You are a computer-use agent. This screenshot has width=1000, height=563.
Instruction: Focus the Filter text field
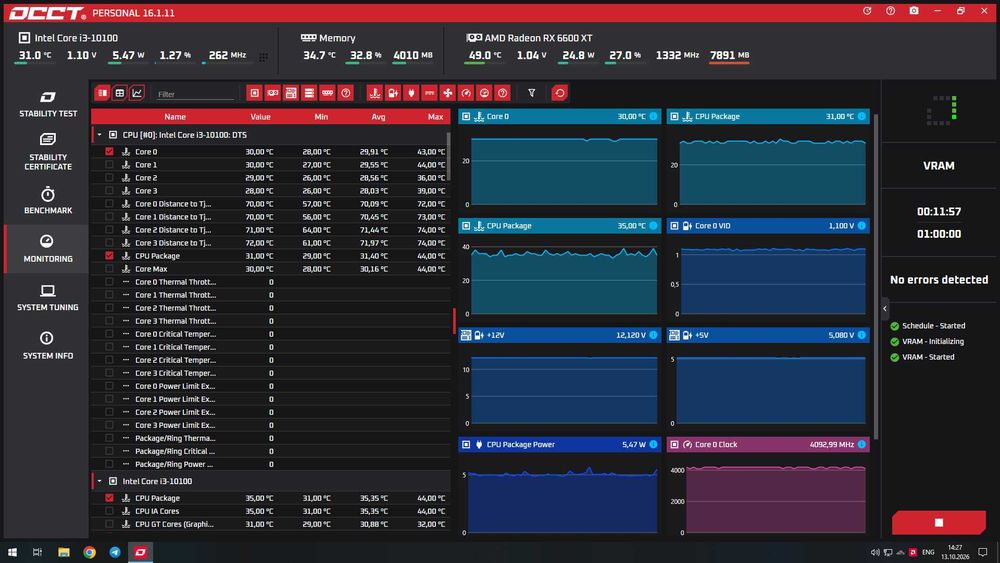click(x=195, y=94)
